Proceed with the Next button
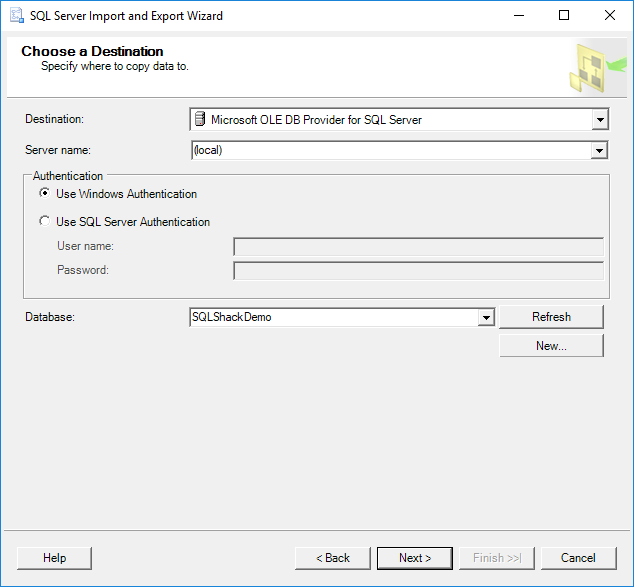634x587 pixels. pyautogui.click(x=415, y=558)
